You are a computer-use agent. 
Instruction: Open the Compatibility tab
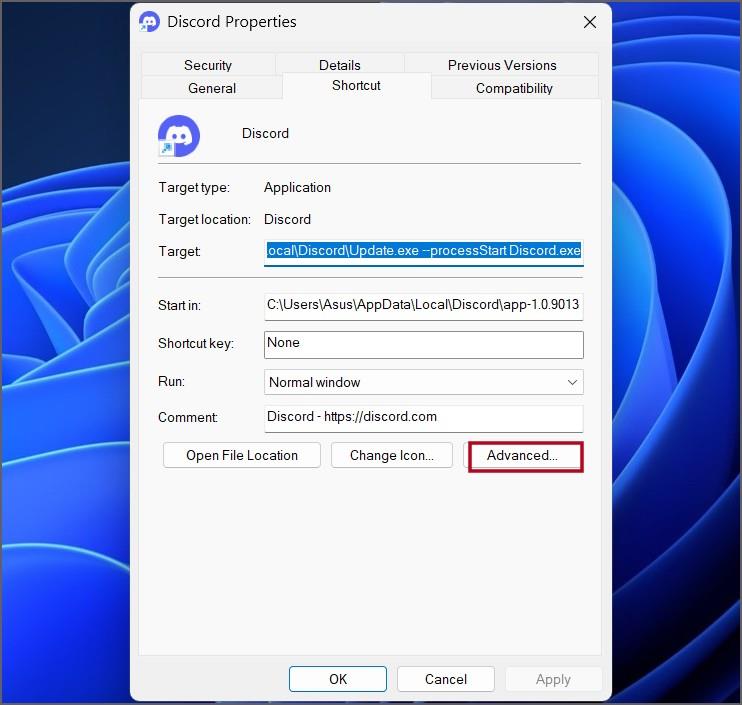click(514, 88)
